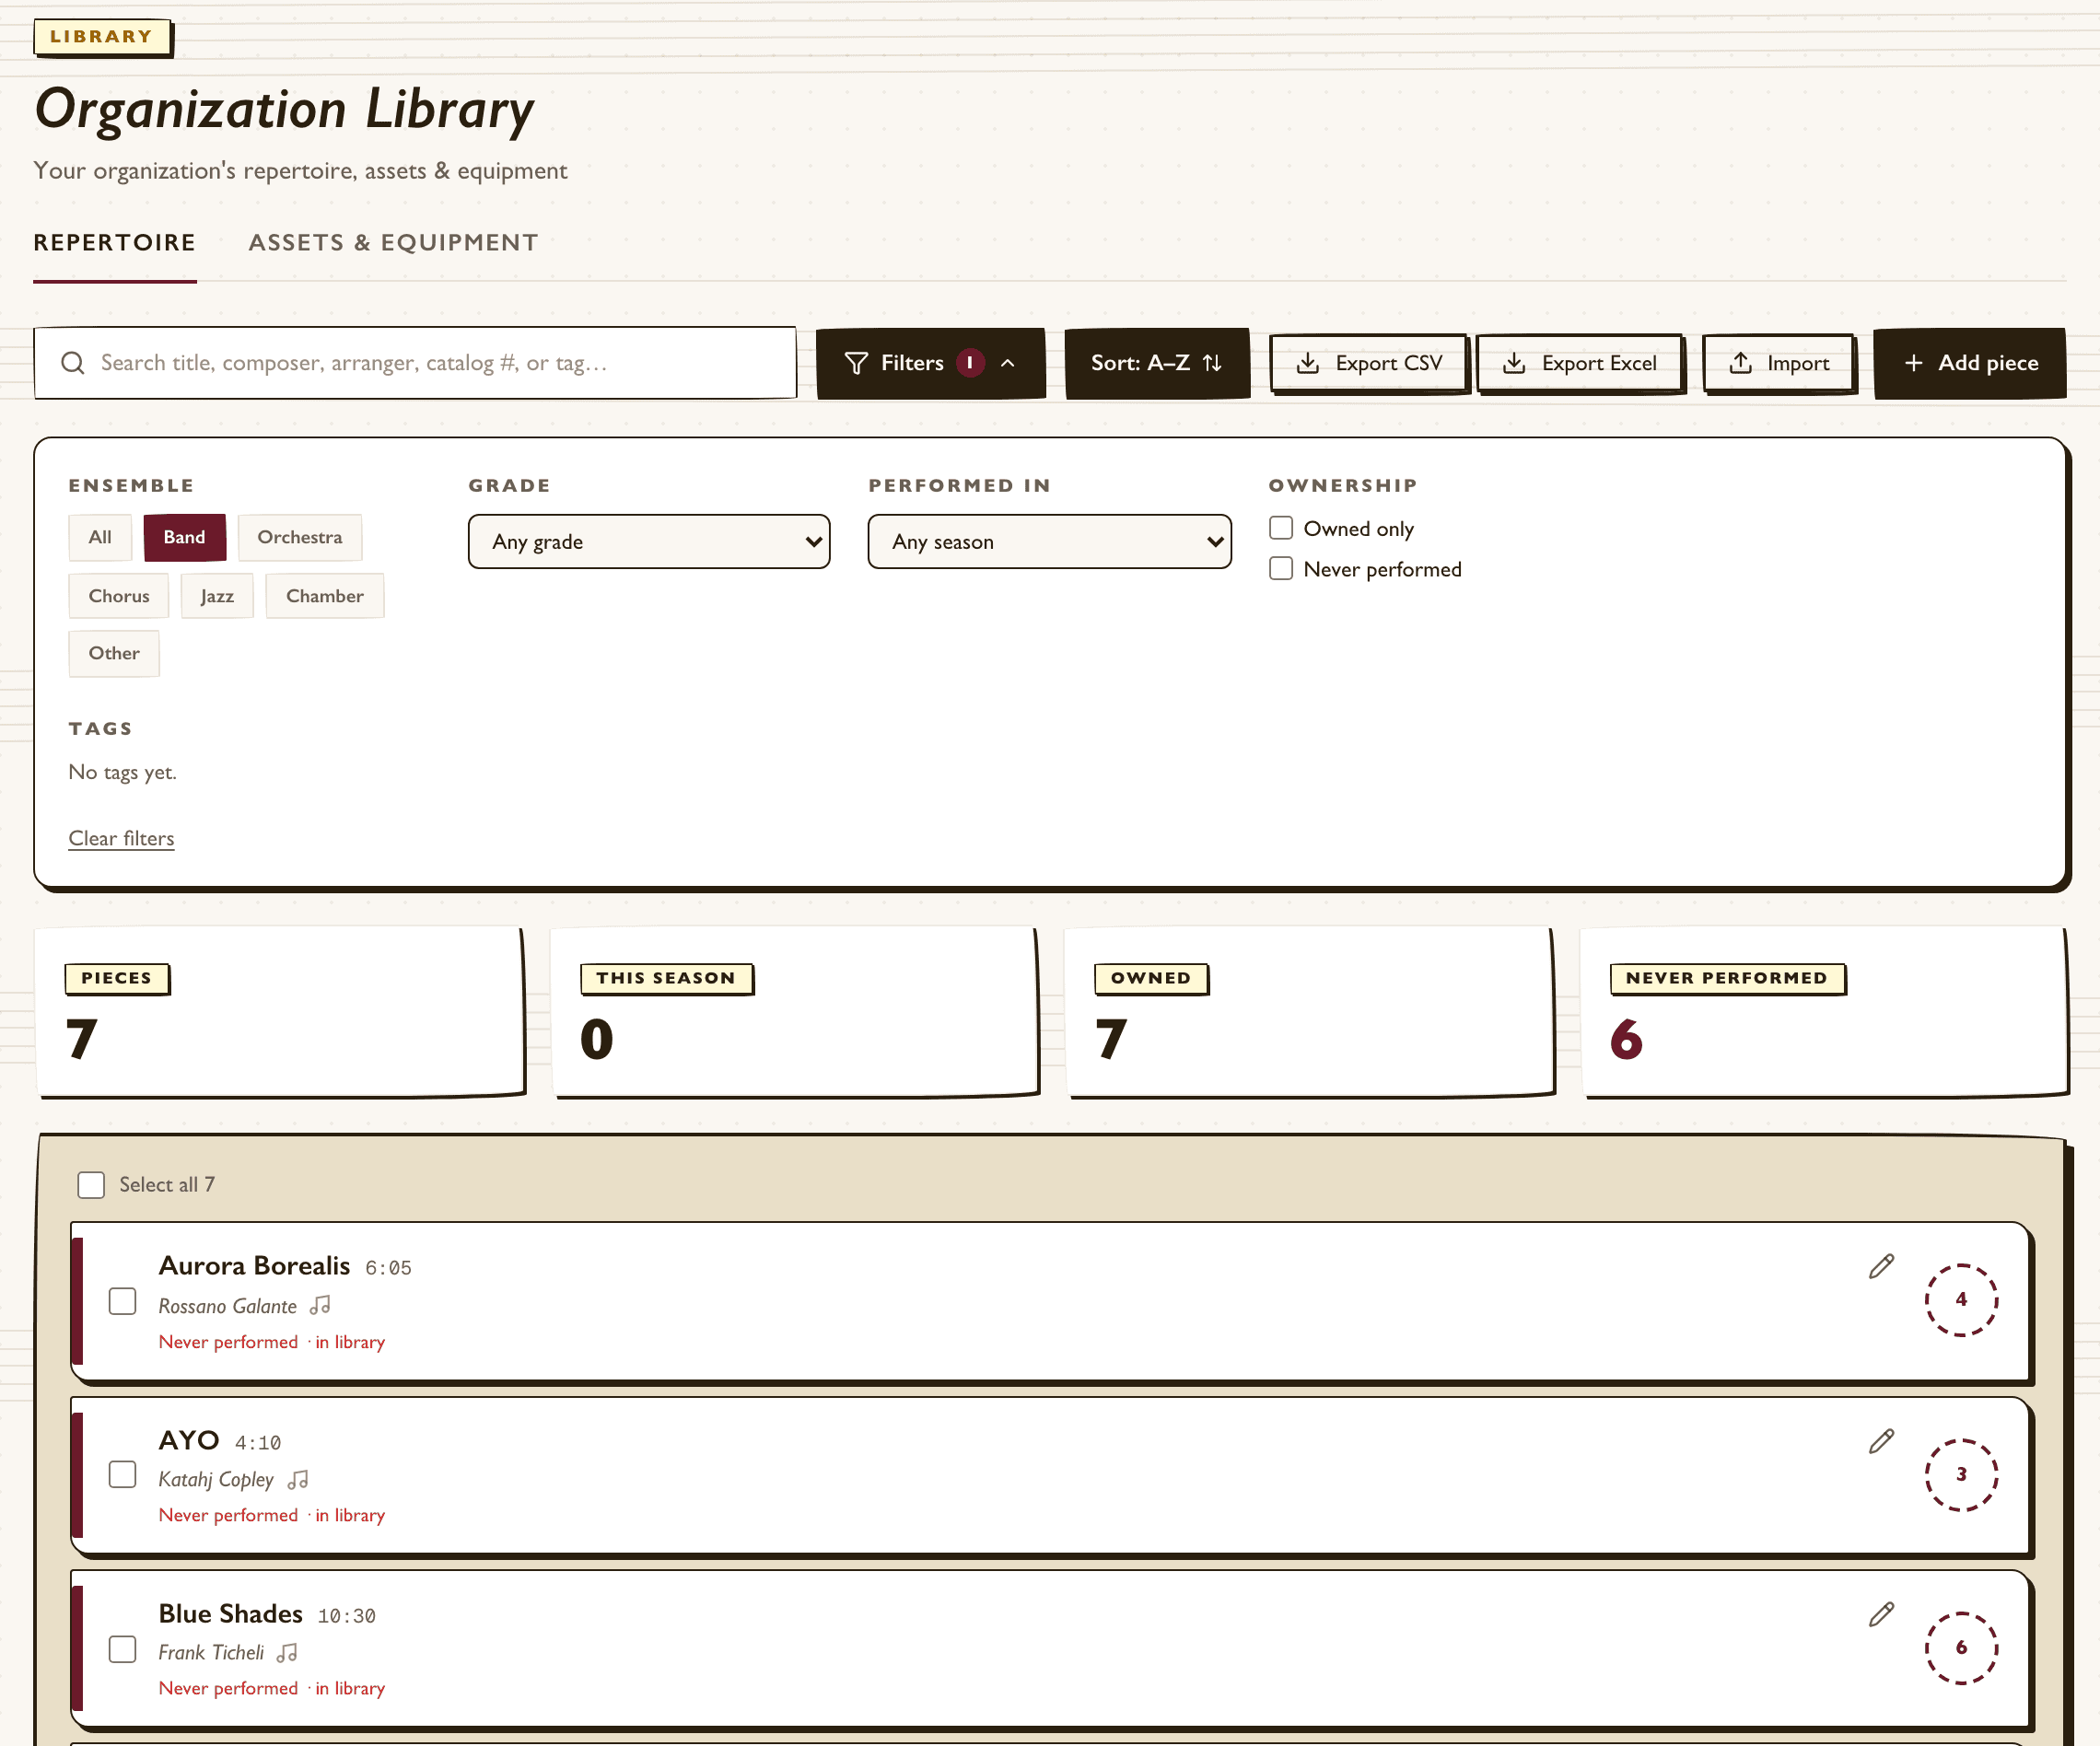This screenshot has height=1746, width=2100.
Task: Click the Pieces stat card
Action: 280,1012
